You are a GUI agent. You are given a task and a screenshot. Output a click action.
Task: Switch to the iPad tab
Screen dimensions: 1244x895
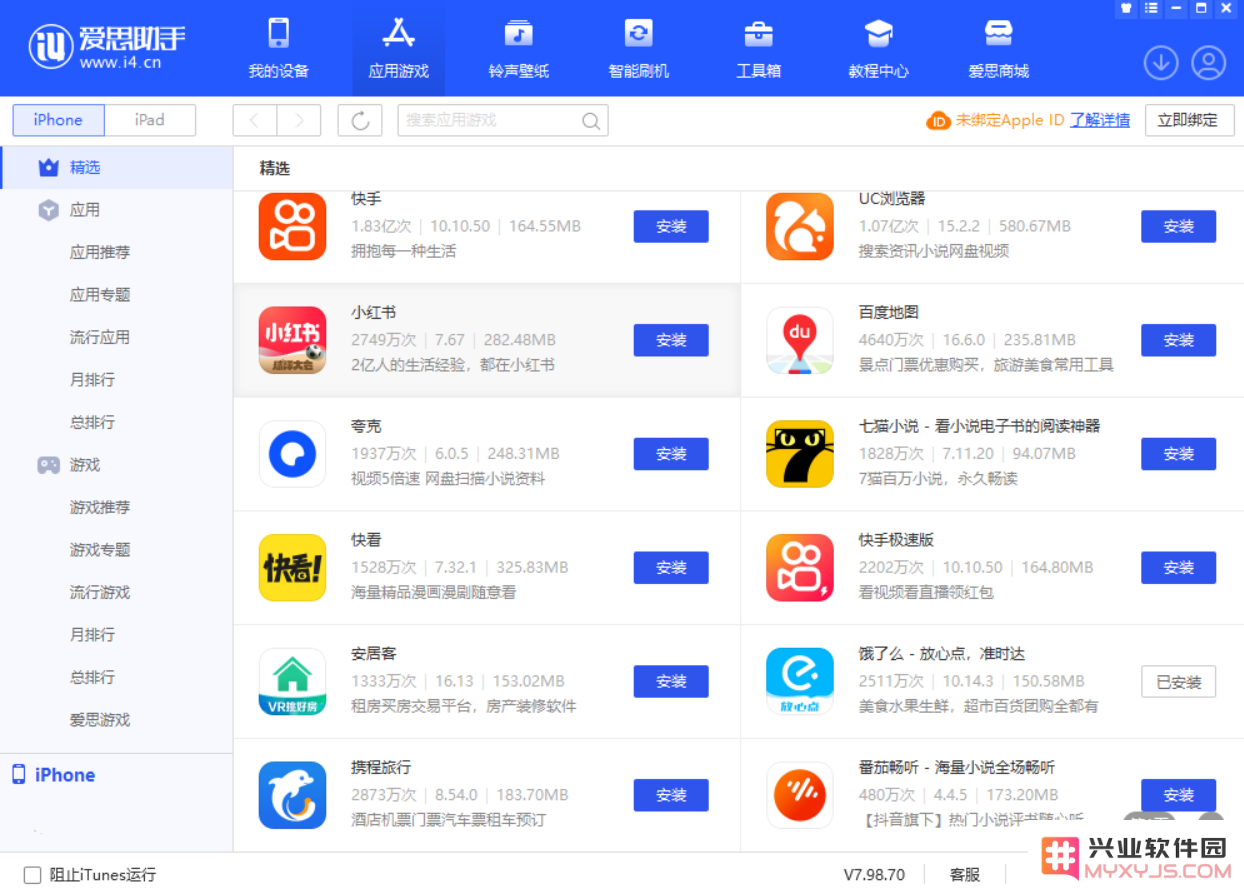click(150, 120)
